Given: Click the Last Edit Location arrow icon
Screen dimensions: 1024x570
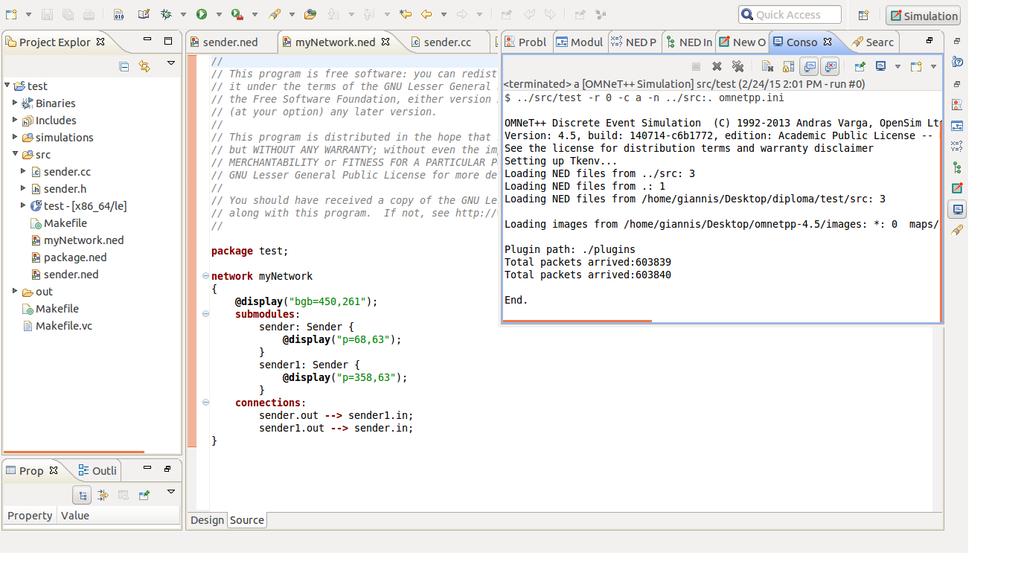Looking at the screenshot, I should click(x=406, y=14).
